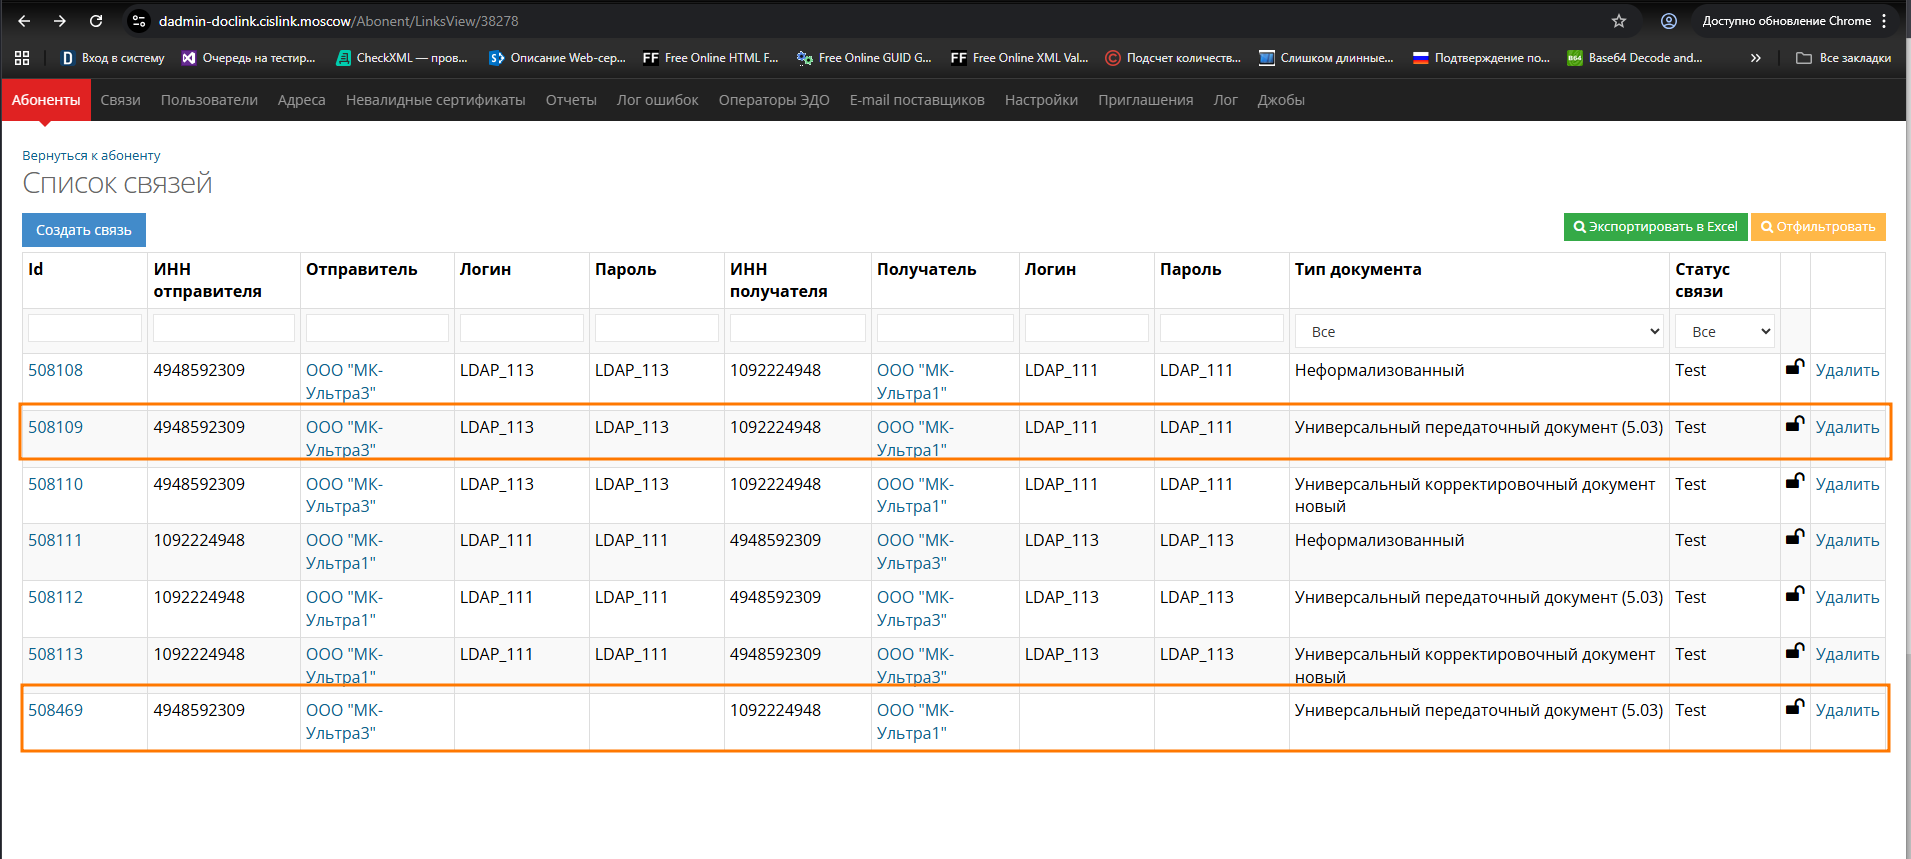Bookmark this page with the star icon
The height and width of the screenshot is (859, 1911).
(x=1619, y=21)
